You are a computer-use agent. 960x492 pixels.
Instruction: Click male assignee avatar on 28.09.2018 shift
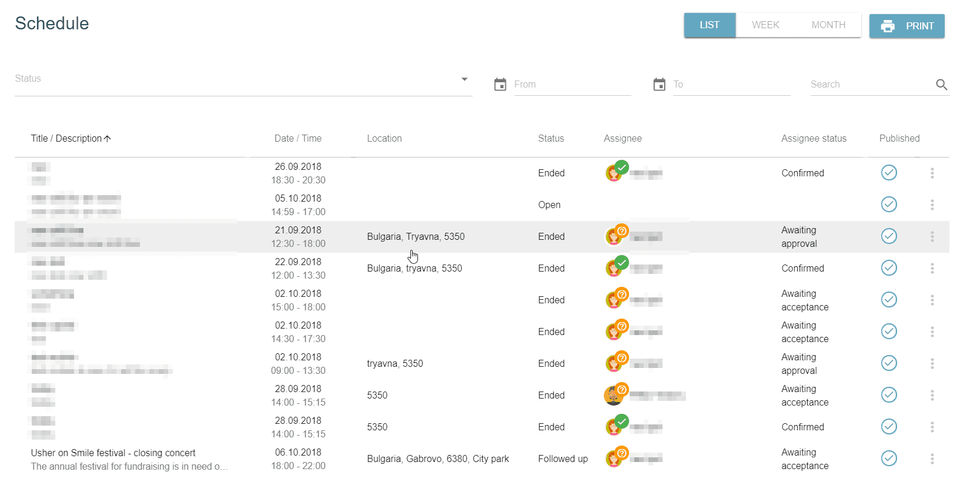click(x=615, y=396)
